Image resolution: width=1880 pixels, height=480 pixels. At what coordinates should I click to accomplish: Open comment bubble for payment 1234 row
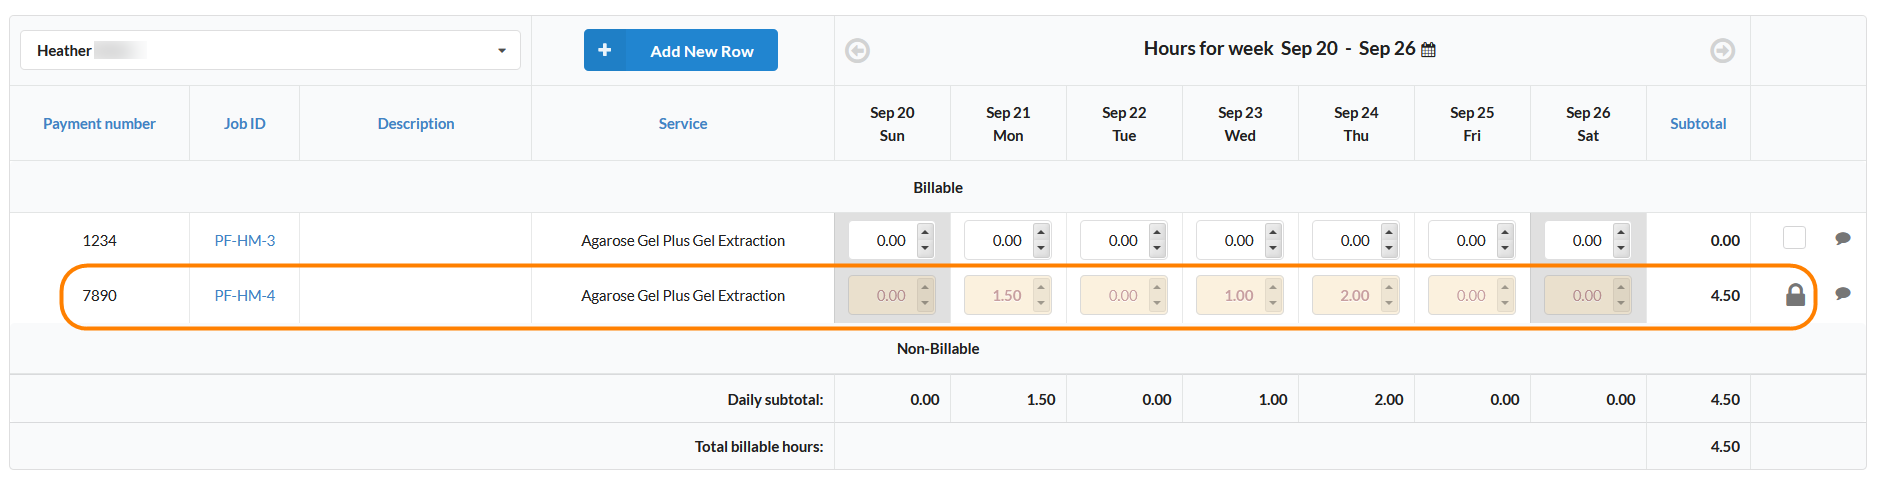tap(1842, 239)
